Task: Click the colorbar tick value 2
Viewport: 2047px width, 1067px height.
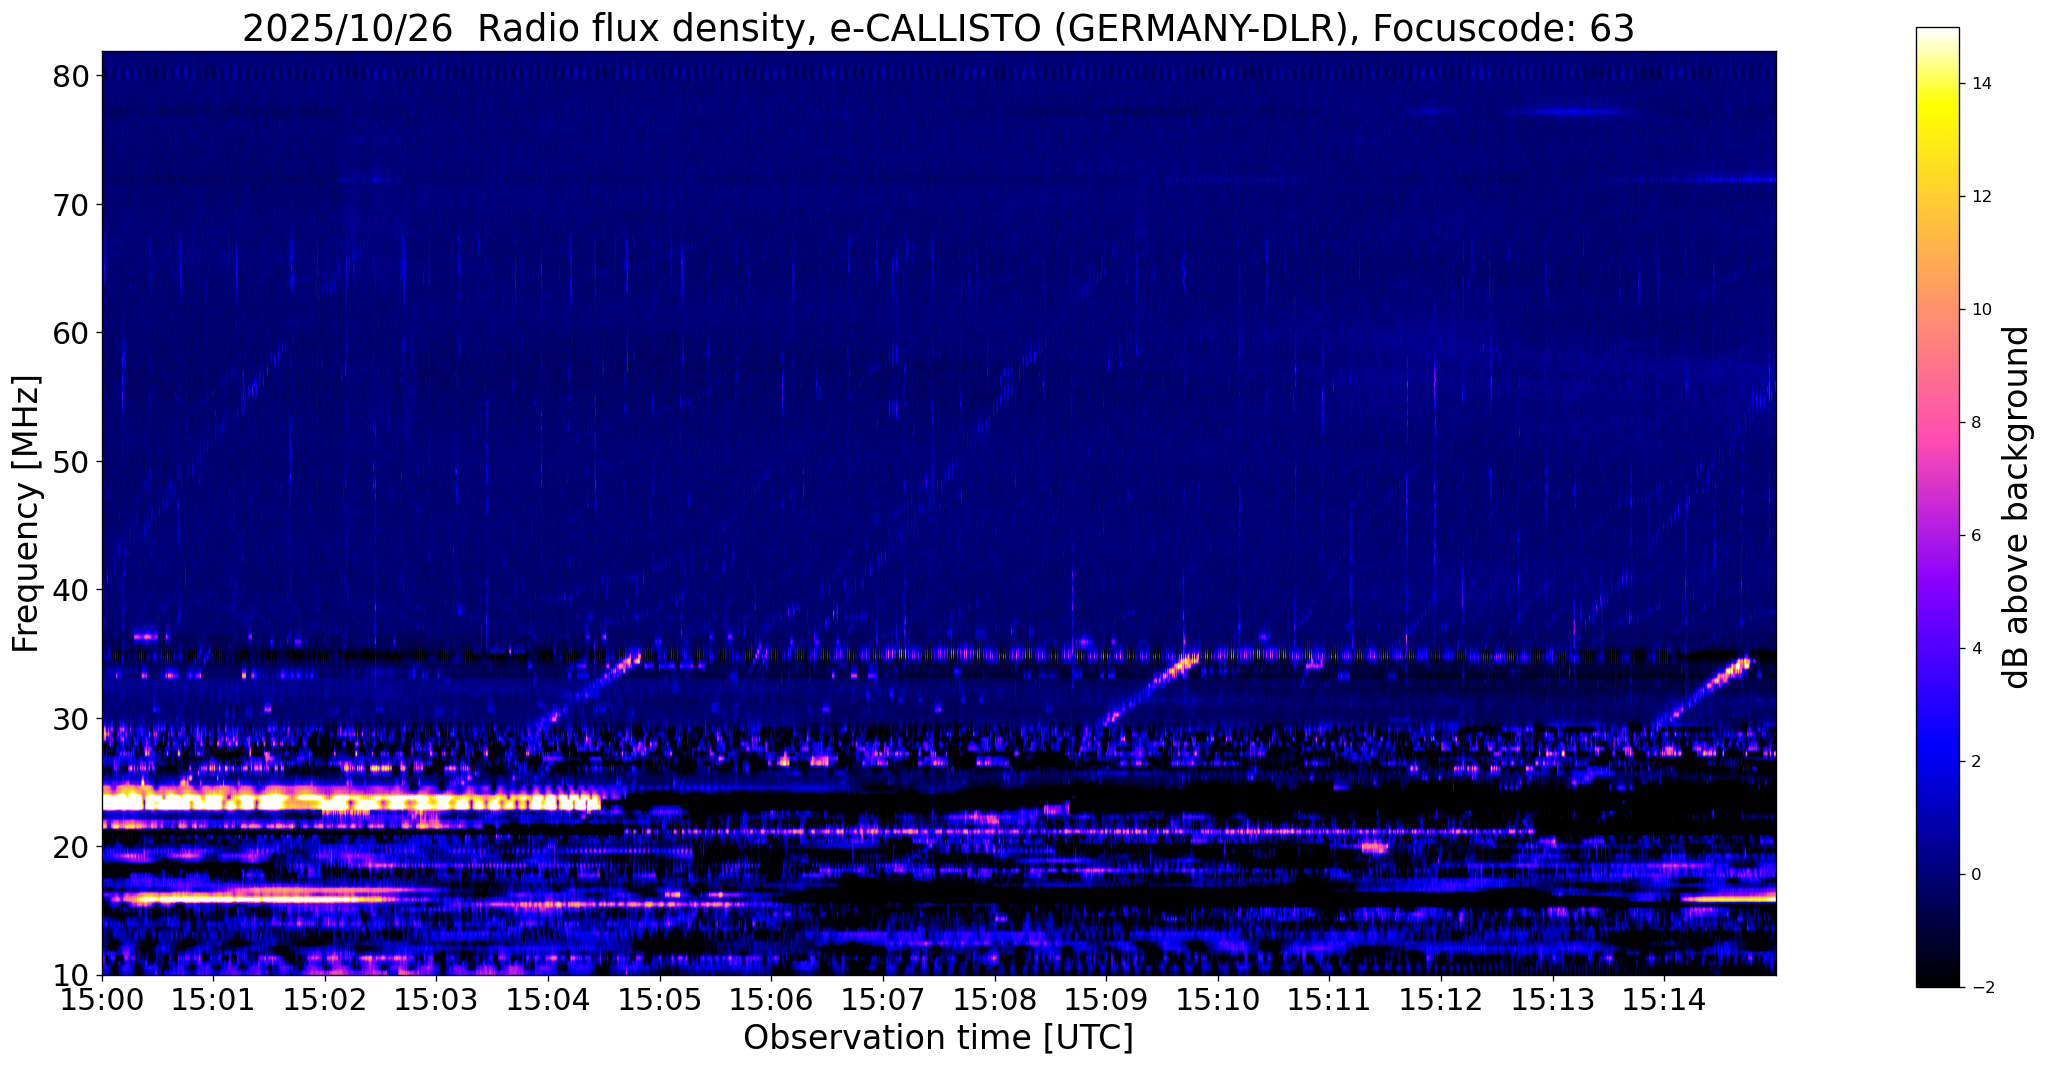Action: 1975,762
